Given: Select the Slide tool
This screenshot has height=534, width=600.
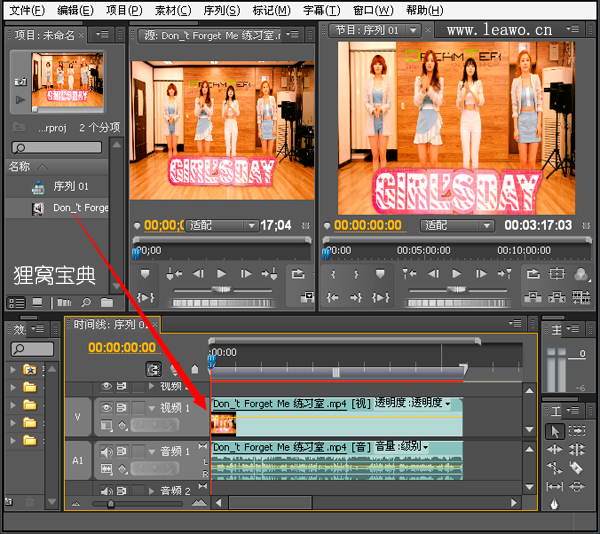Looking at the screenshot, I should (x=577, y=486).
